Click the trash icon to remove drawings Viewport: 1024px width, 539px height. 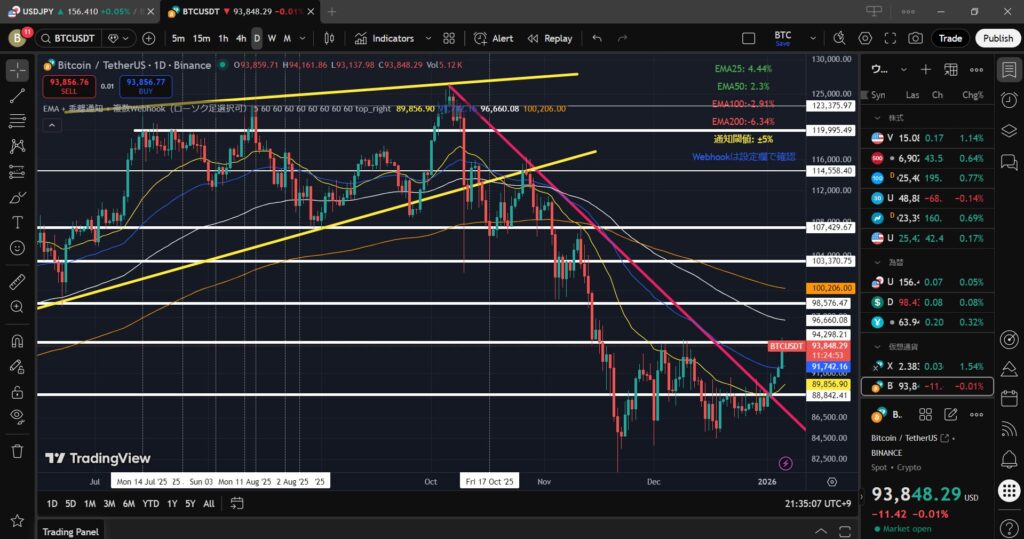pyautogui.click(x=17, y=451)
